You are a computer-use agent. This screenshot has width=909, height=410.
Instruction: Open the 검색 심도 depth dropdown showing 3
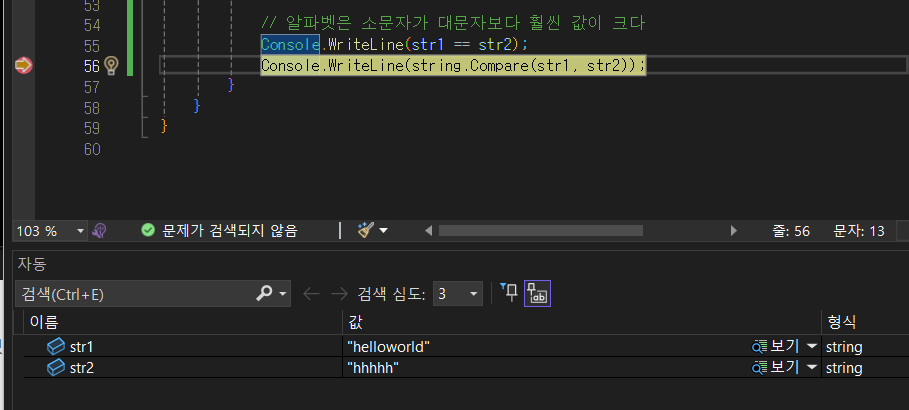tap(458, 294)
